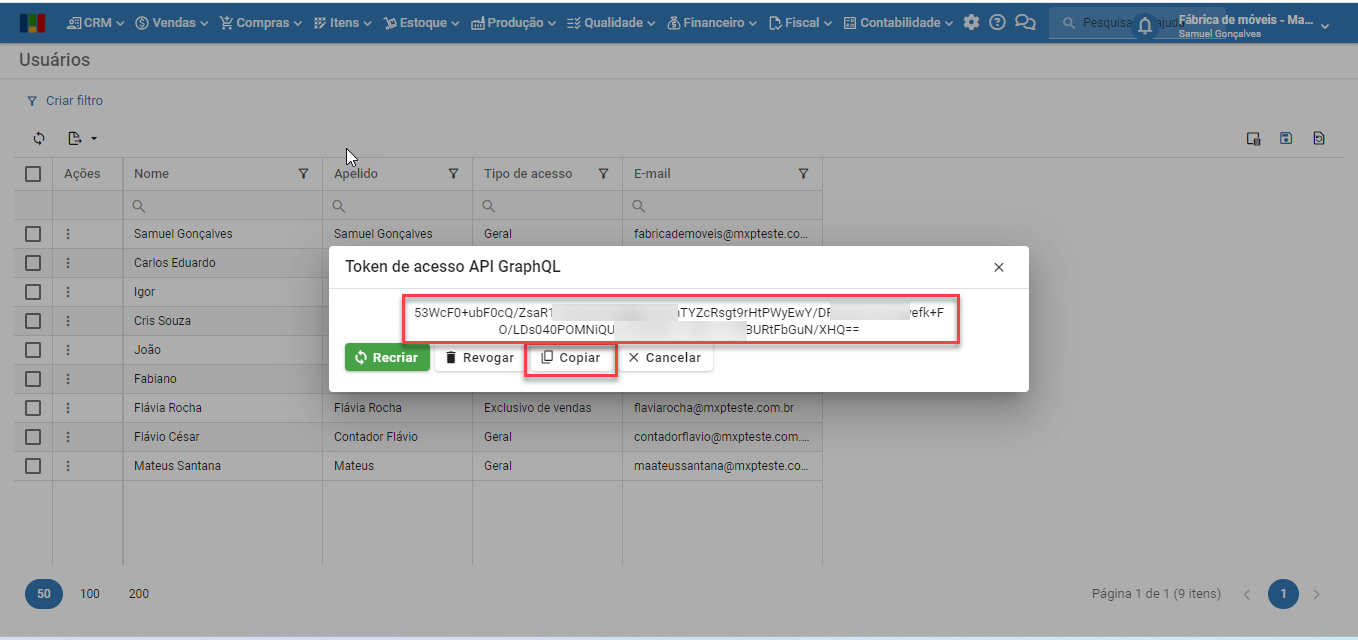This screenshot has height=640, width=1358.
Task: Set page size to 100
Action: (90, 594)
